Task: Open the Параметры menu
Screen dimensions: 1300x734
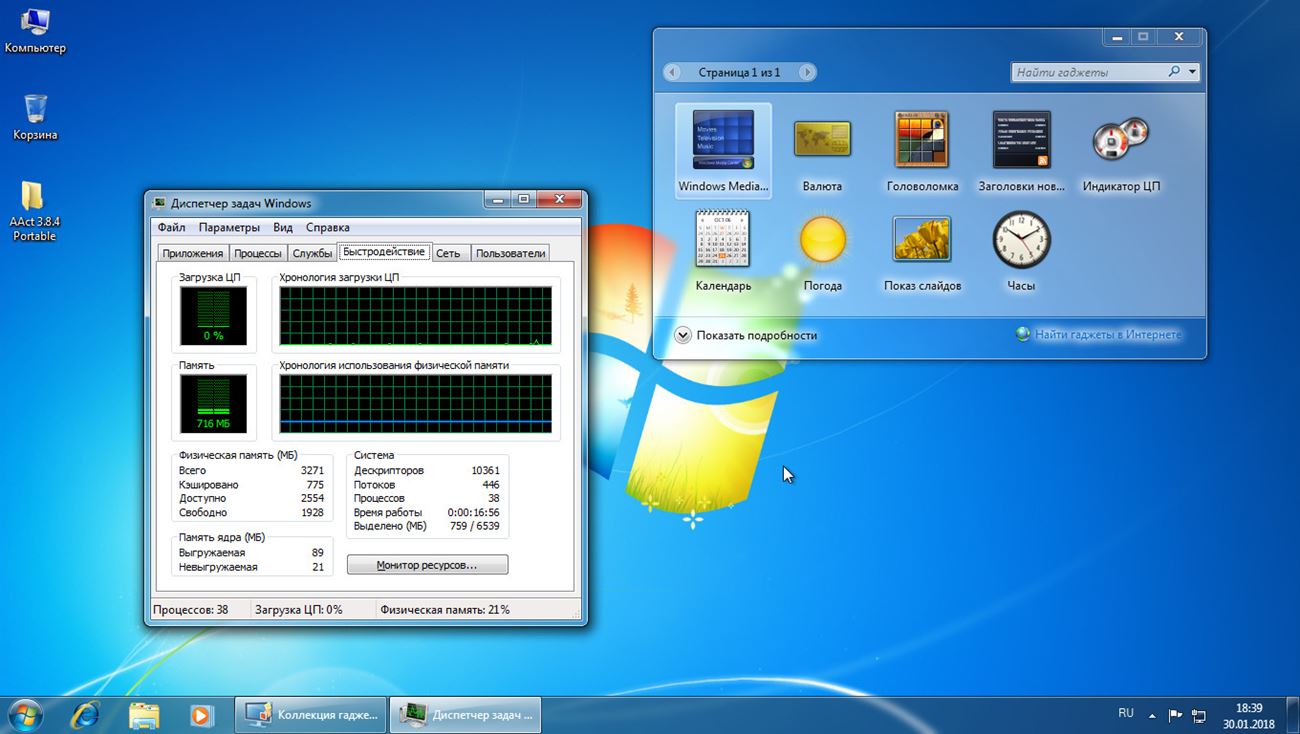Action: 229,227
